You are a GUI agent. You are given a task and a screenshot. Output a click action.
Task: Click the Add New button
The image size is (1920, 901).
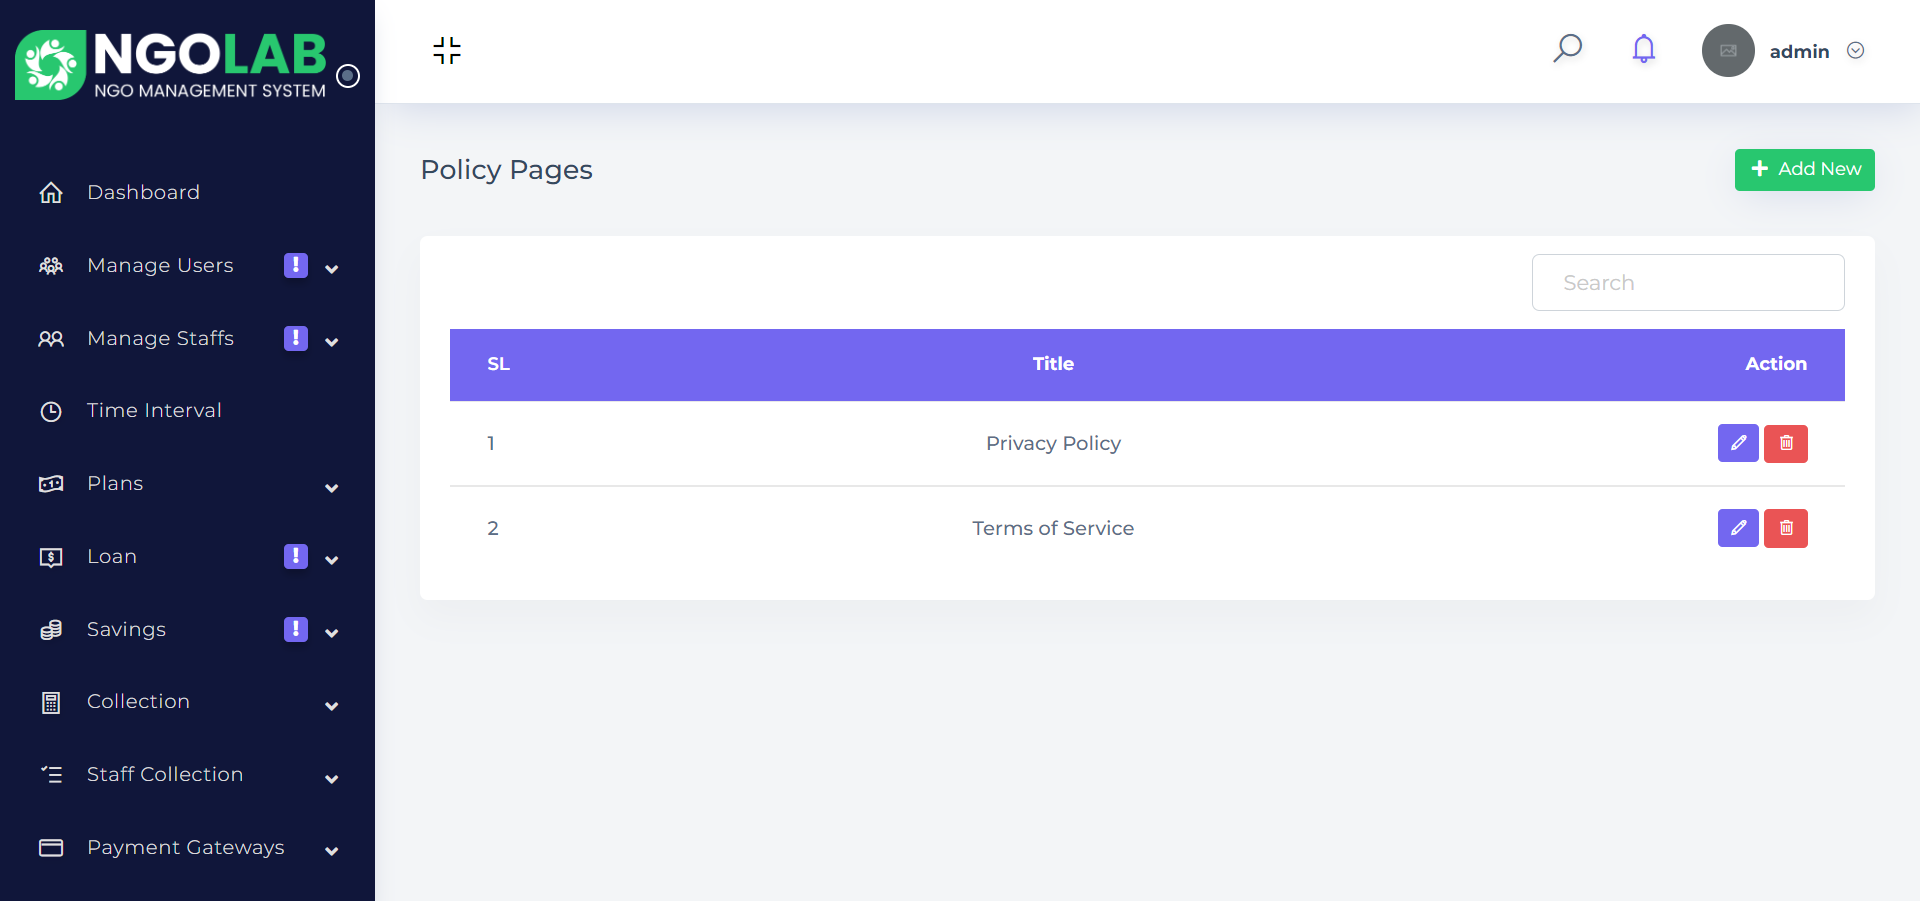(x=1804, y=170)
